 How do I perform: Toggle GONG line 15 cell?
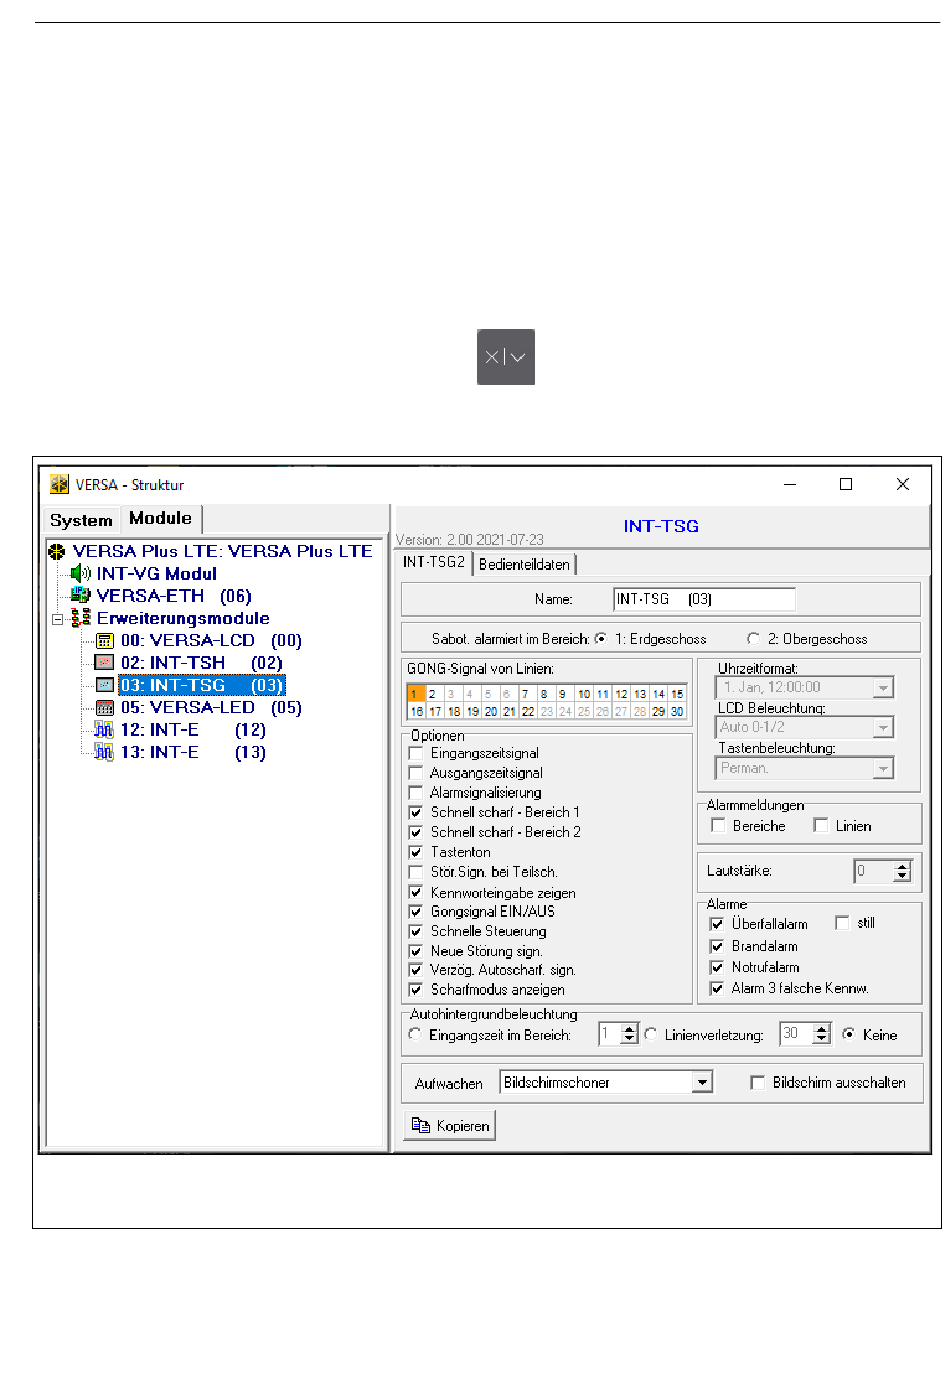(x=677, y=693)
